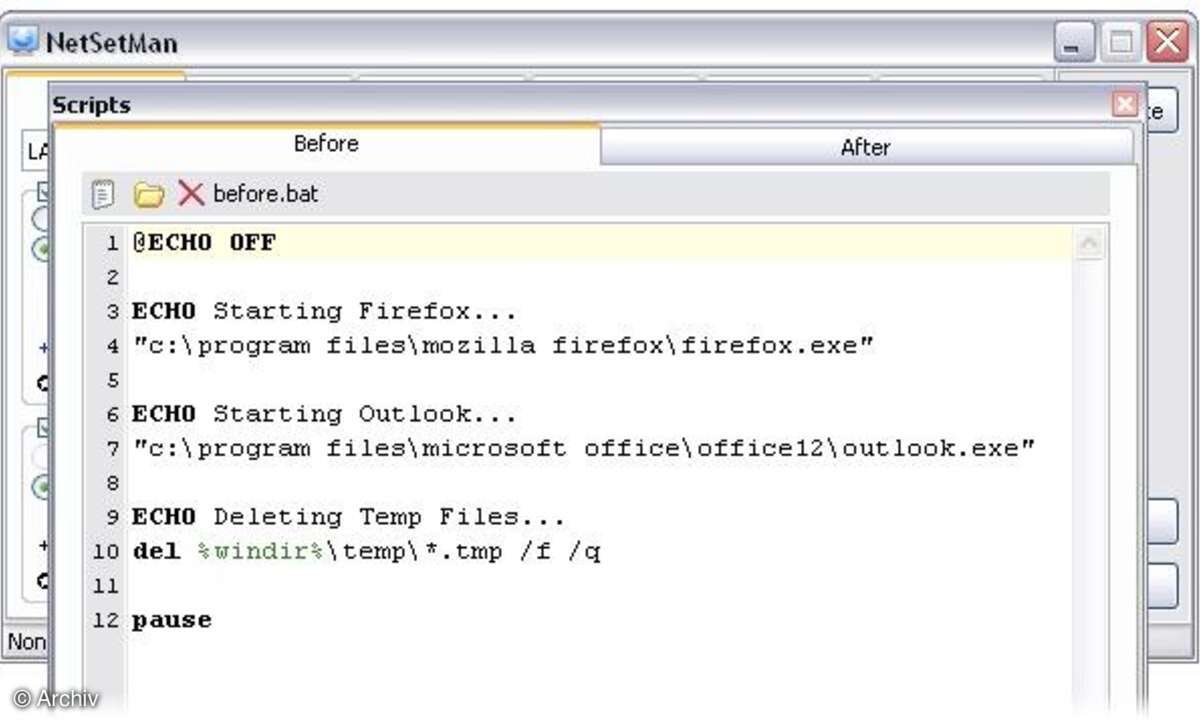This screenshot has width=1200, height=720.
Task: Switch to the Before tab
Action: tap(326, 144)
